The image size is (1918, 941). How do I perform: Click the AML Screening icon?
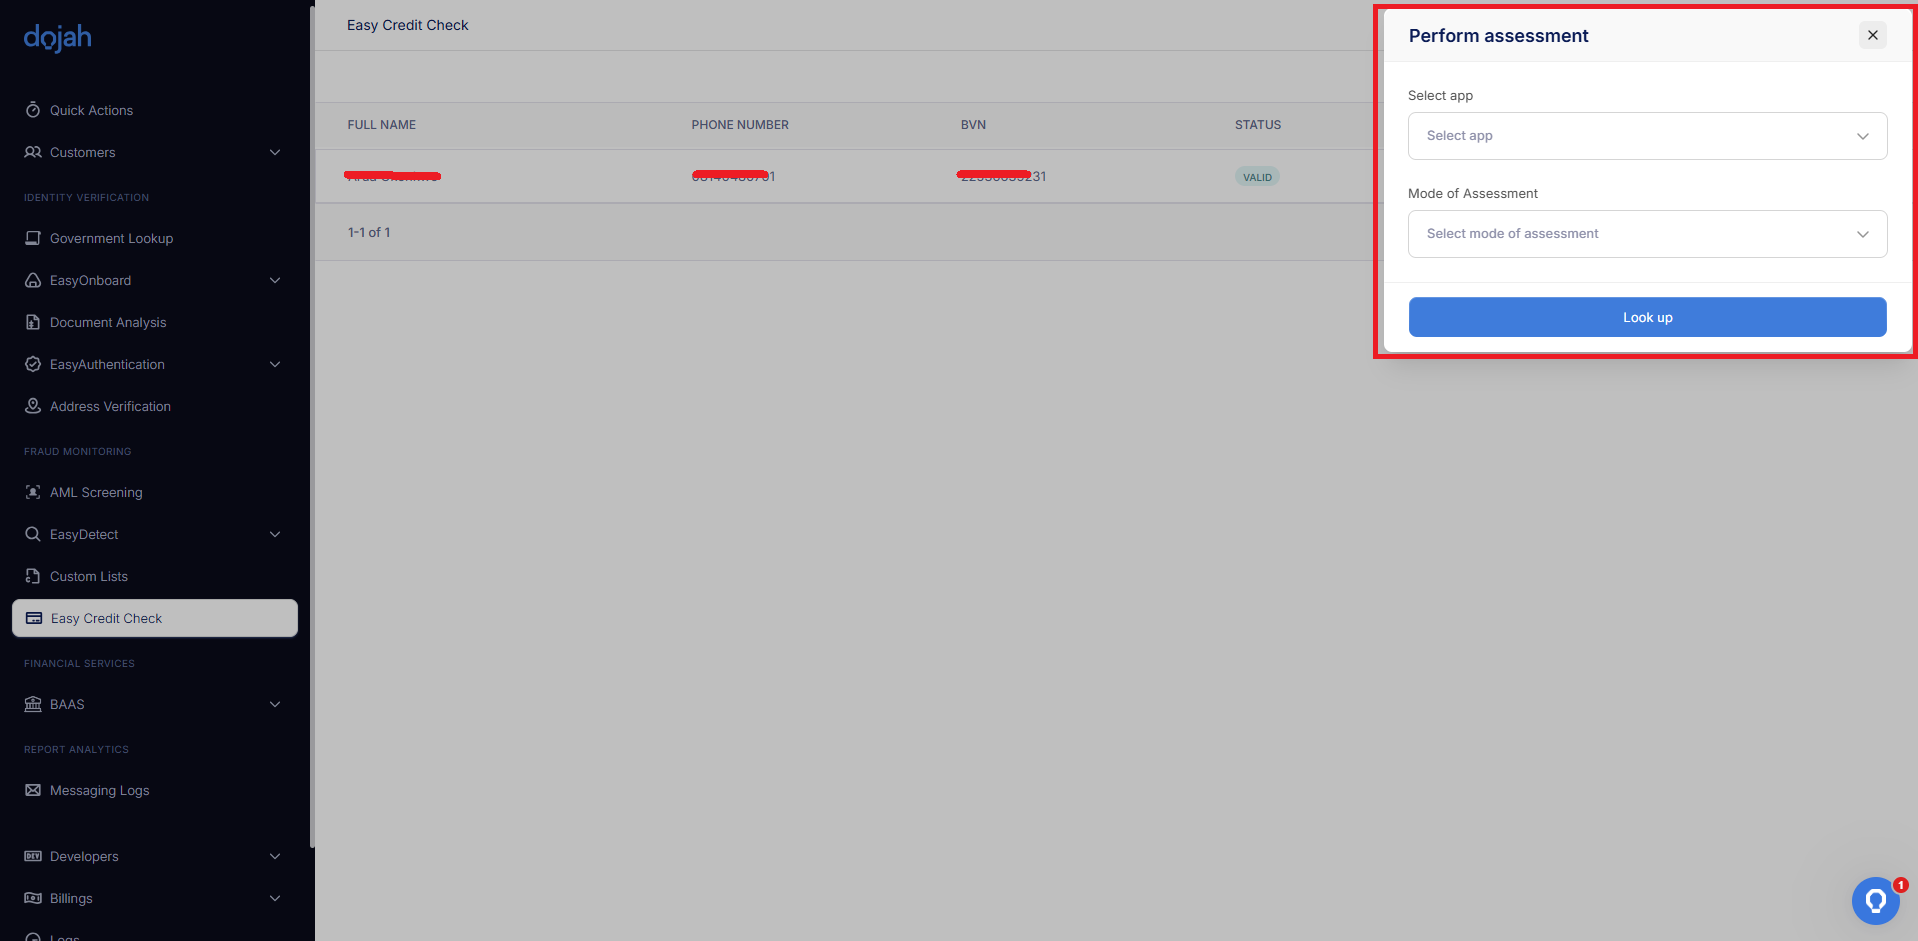click(33, 492)
